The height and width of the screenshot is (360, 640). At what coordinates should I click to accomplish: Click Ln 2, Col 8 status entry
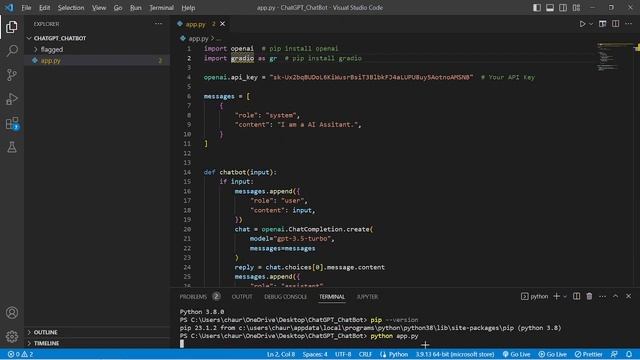pyautogui.click(x=281, y=354)
